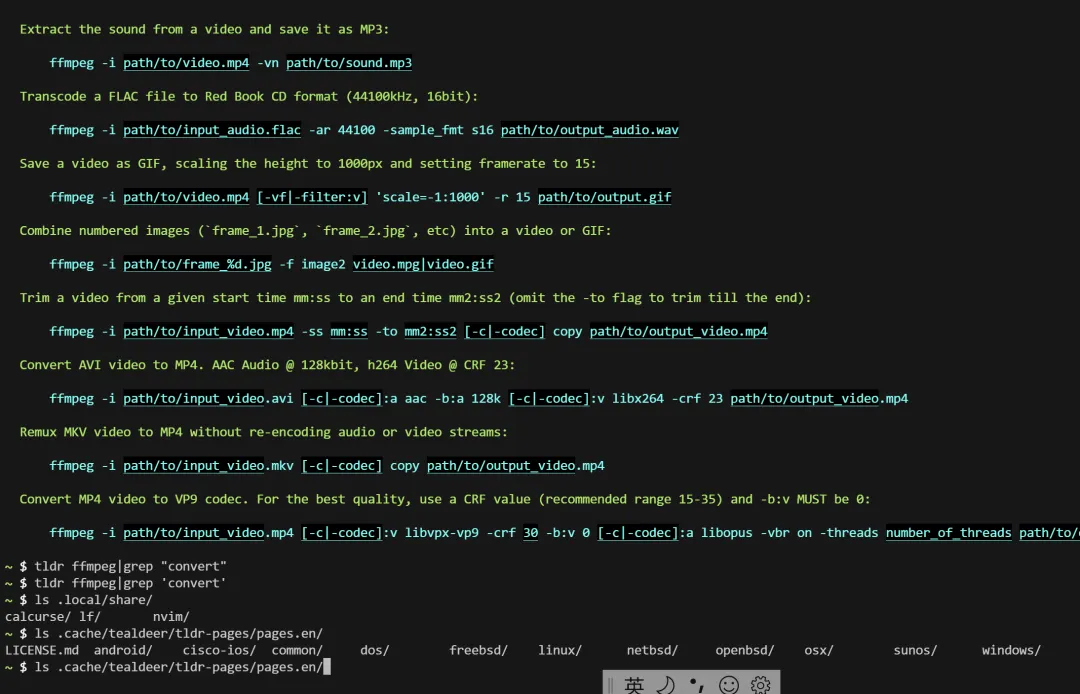Screen dimensions: 1080x694
Task: Click sunos/ in the pages.en listing
Action: [915, 650]
